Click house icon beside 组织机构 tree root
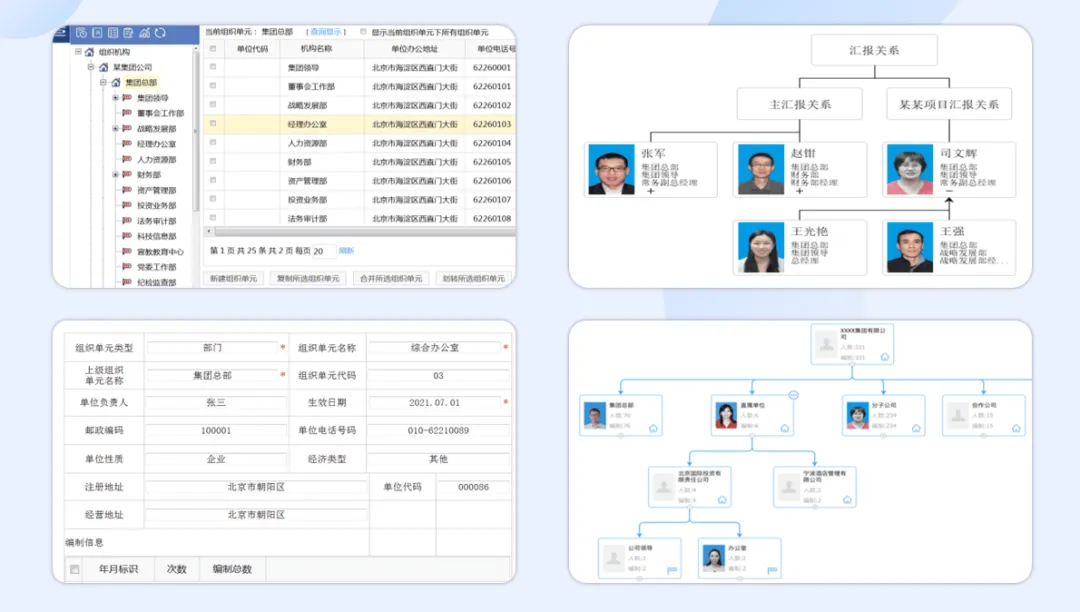Screen dimensions: 1080x612 pyautogui.click(x=89, y=52)
